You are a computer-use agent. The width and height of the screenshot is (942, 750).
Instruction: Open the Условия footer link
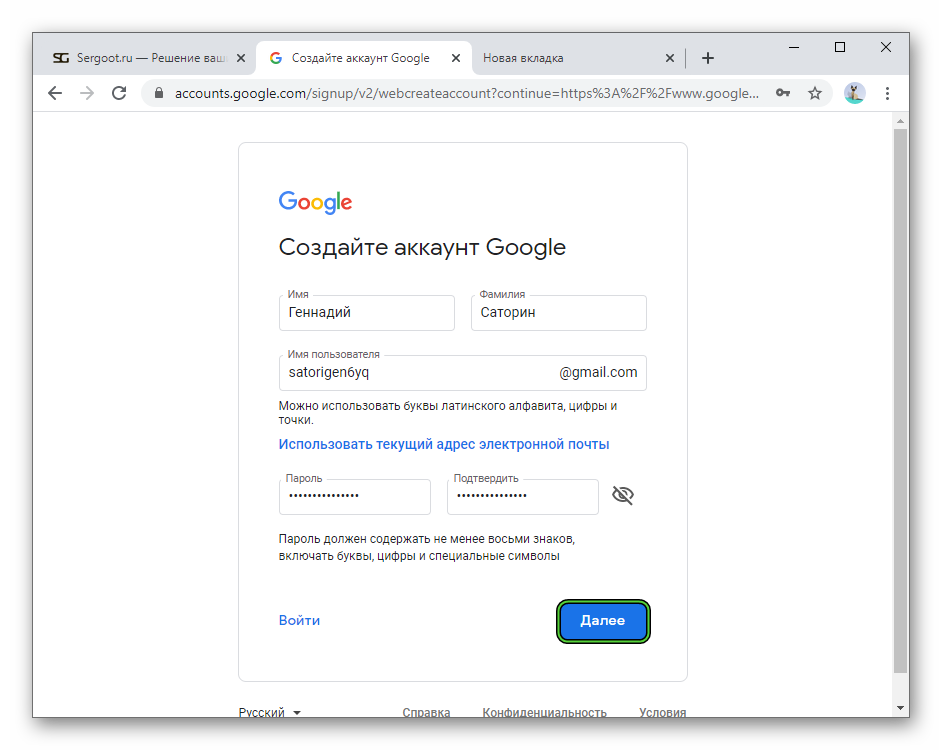click(663, 712)
